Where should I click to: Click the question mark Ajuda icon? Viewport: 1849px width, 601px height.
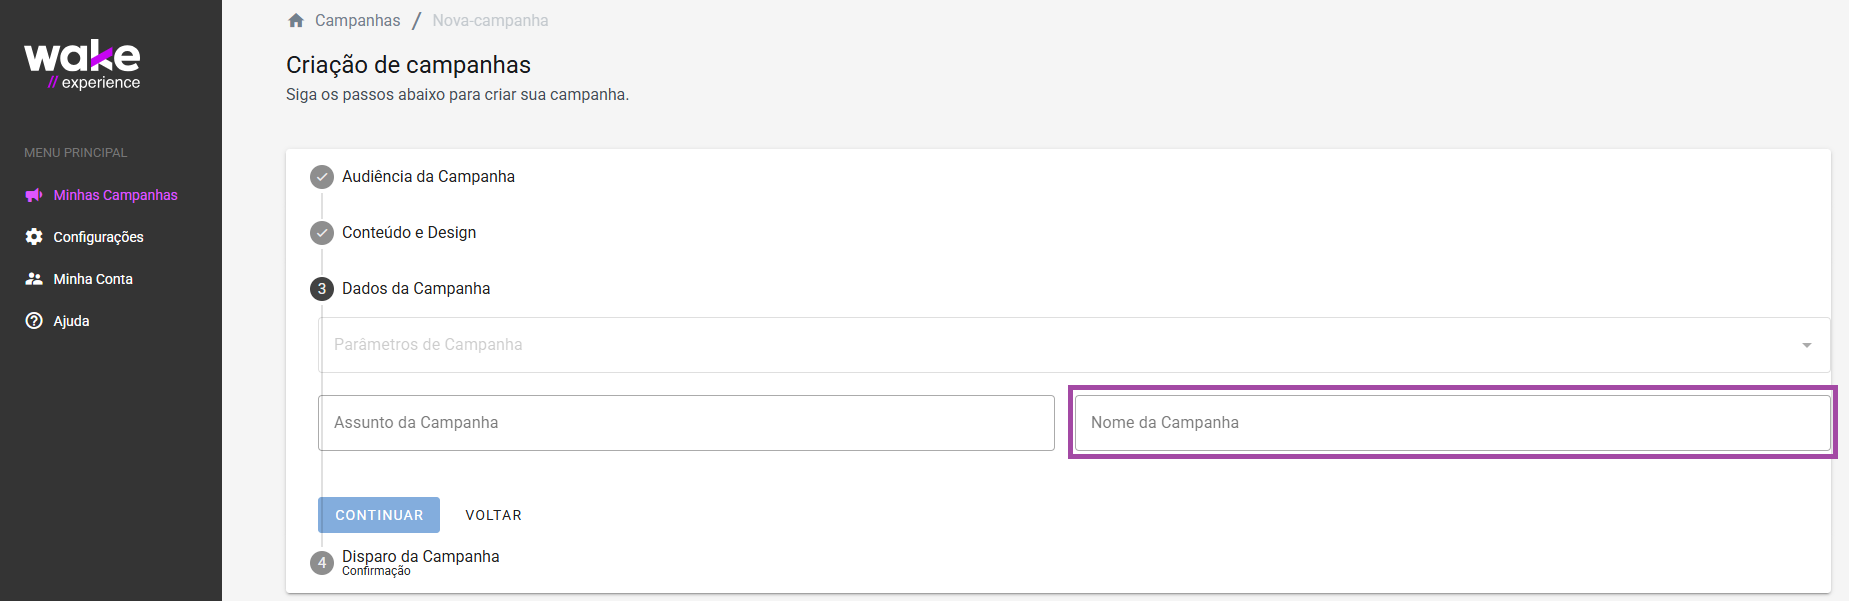34,321
